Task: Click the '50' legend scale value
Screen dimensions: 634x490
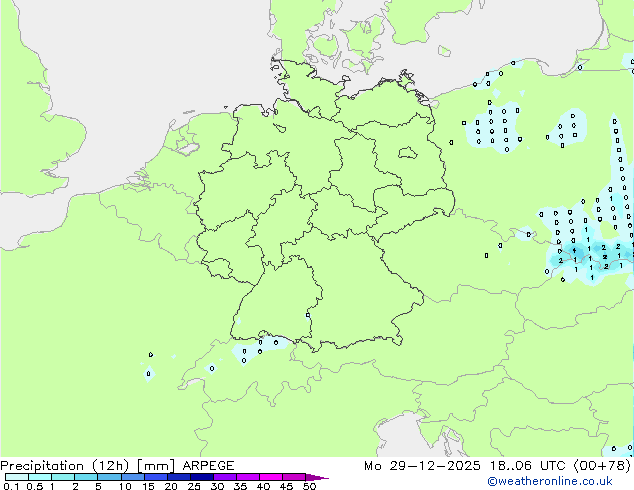Action: pyautogui.click(x=309, y=486)
